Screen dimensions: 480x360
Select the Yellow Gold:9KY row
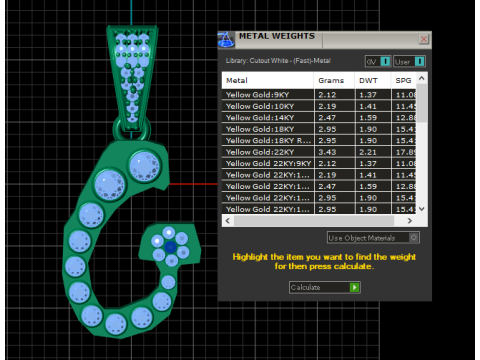pyautogui.click(x=319, y=95)
